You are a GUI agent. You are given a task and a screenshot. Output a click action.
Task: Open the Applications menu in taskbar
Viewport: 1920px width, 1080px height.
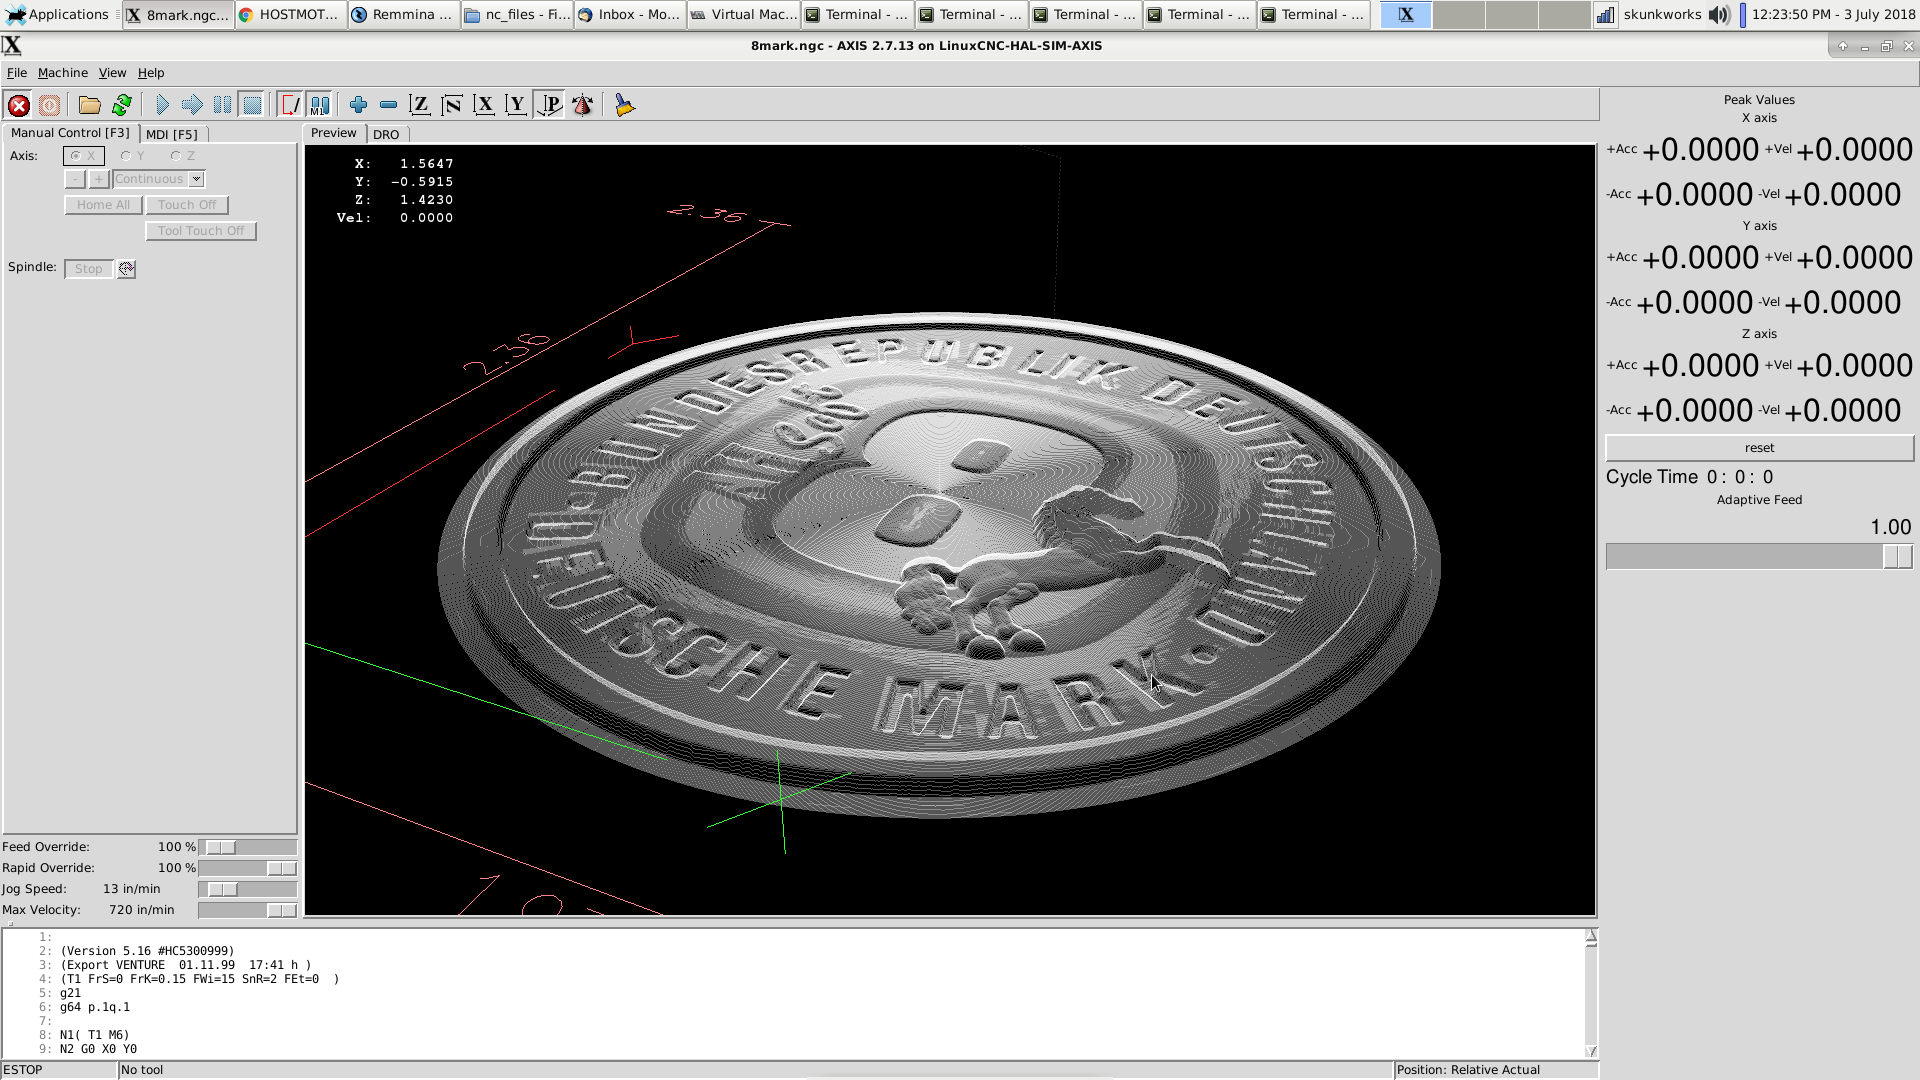[x=58, y=14]
